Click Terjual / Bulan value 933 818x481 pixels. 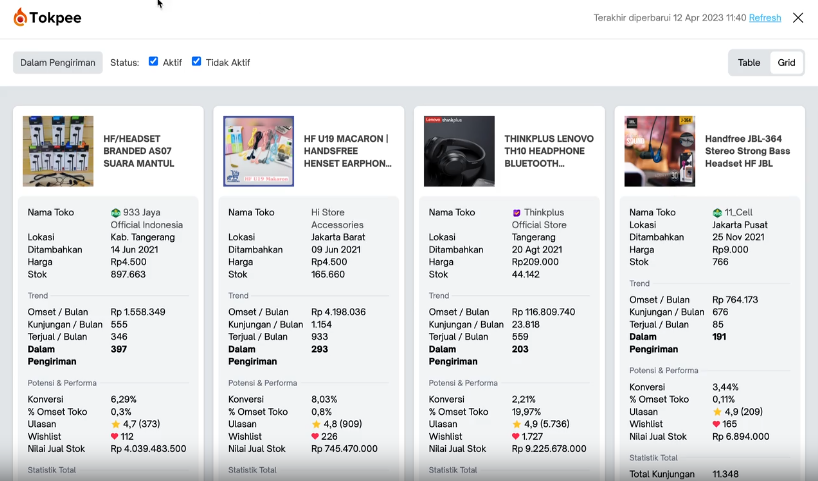pos(319,337)
